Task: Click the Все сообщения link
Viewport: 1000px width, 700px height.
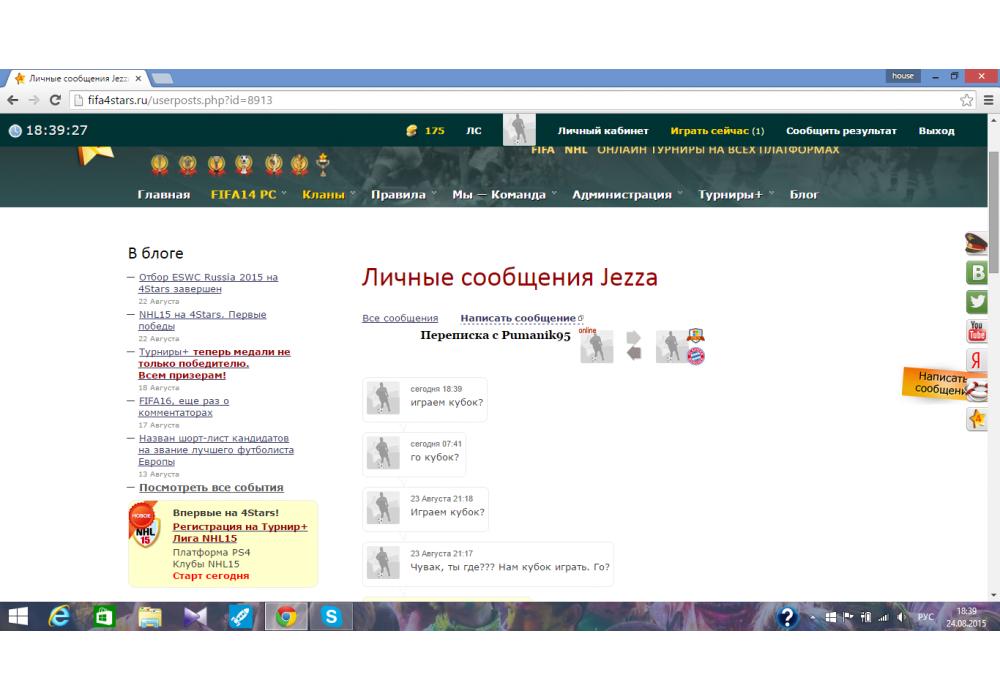Action: (400, 318)
